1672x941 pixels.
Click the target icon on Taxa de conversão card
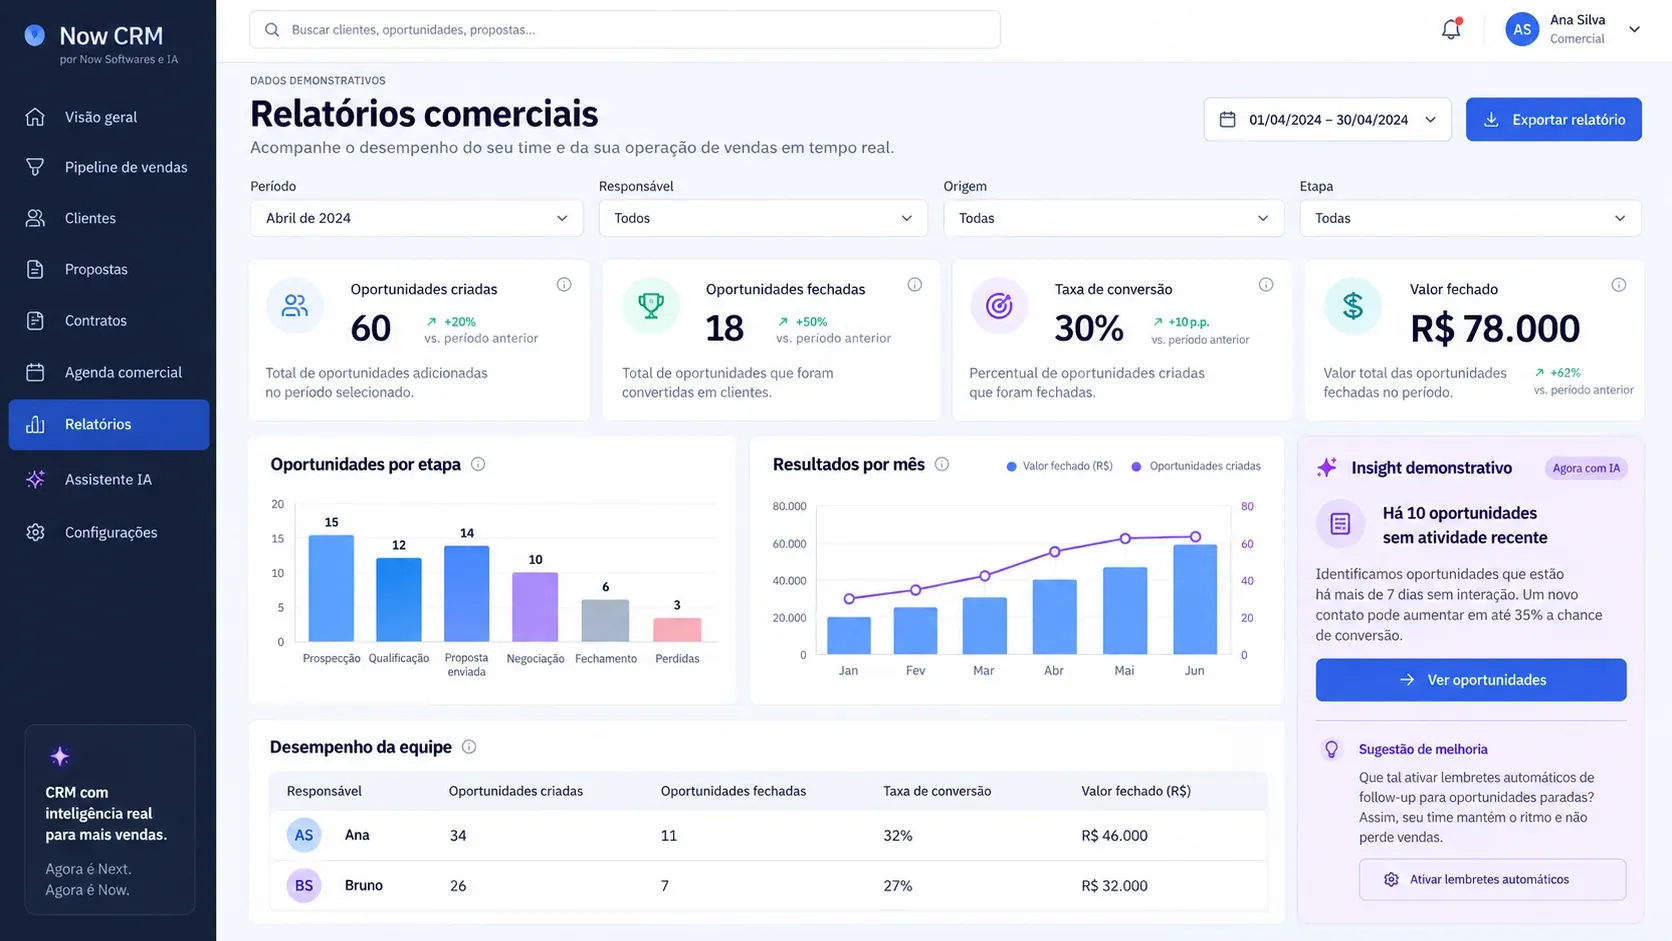pyautogui.click(x=999, y=306)
